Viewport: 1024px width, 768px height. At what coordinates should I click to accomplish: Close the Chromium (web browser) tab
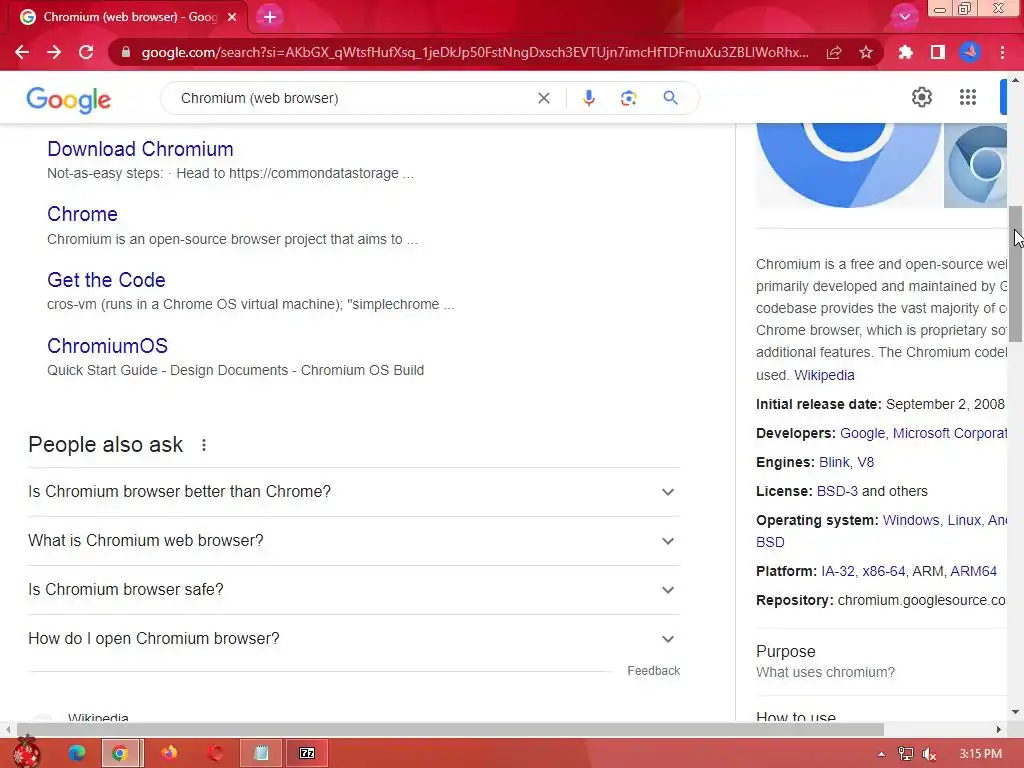pos(232,17)
